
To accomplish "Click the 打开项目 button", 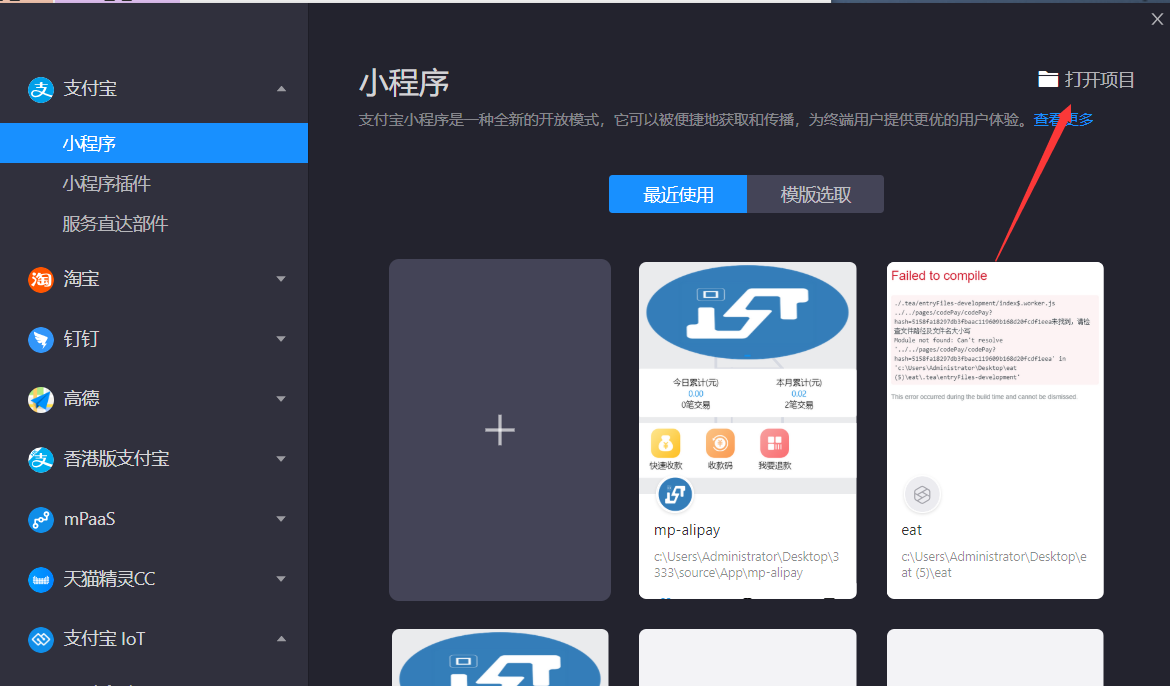I will [1086, 79].
